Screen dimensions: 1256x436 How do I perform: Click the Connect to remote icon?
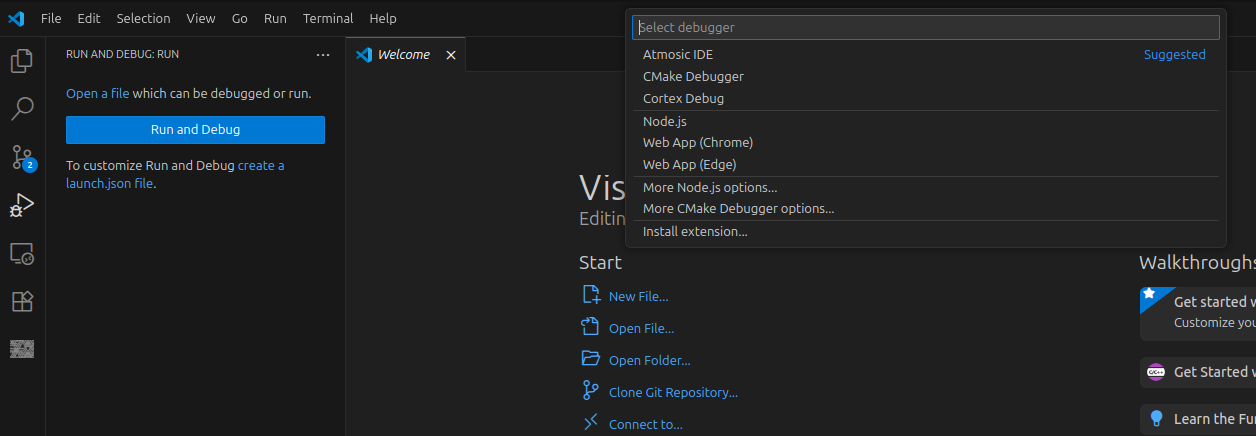tap(591, 423)
